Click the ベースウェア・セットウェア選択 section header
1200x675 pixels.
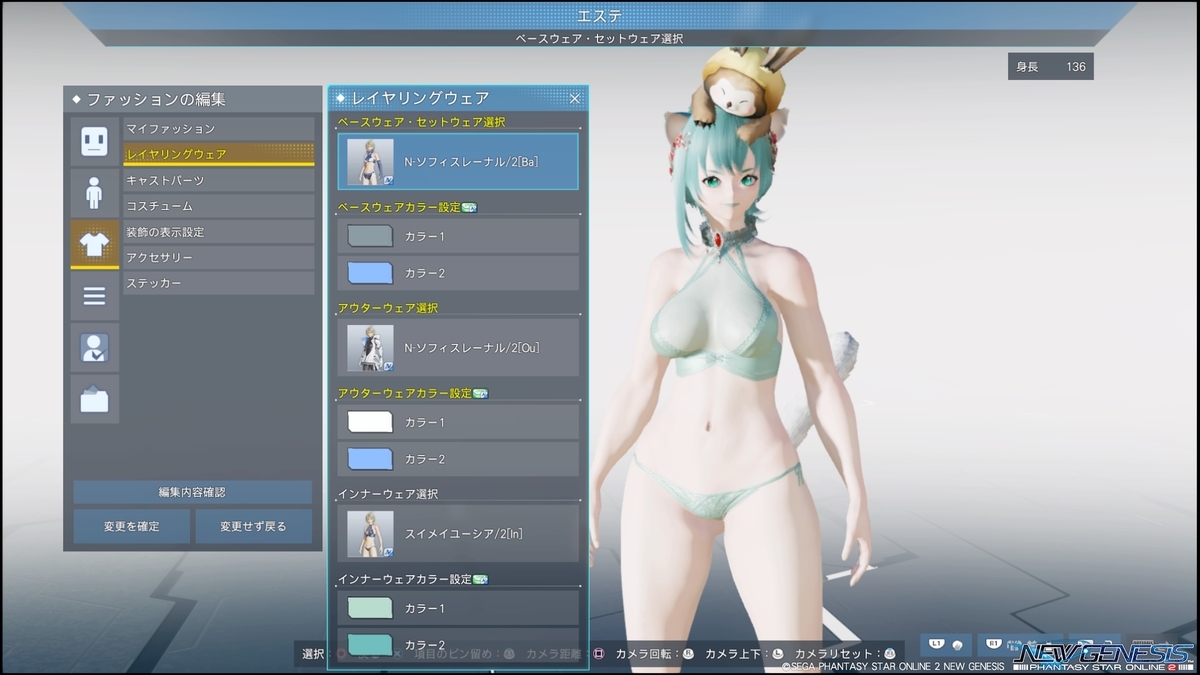[422, 122]
